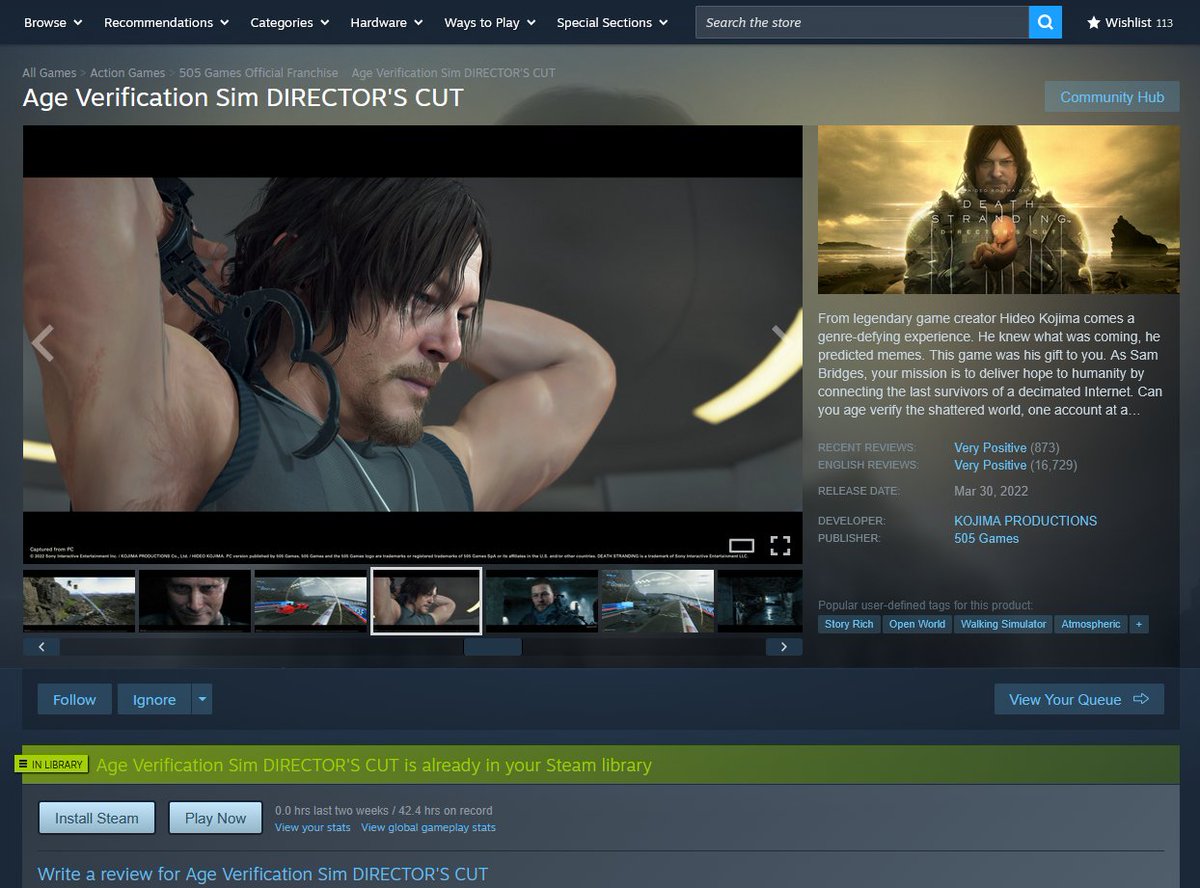Select the first landscape screenshot thumbnail
The height and width of the screenshot is (888, 1200).
(x=79, y=601)
